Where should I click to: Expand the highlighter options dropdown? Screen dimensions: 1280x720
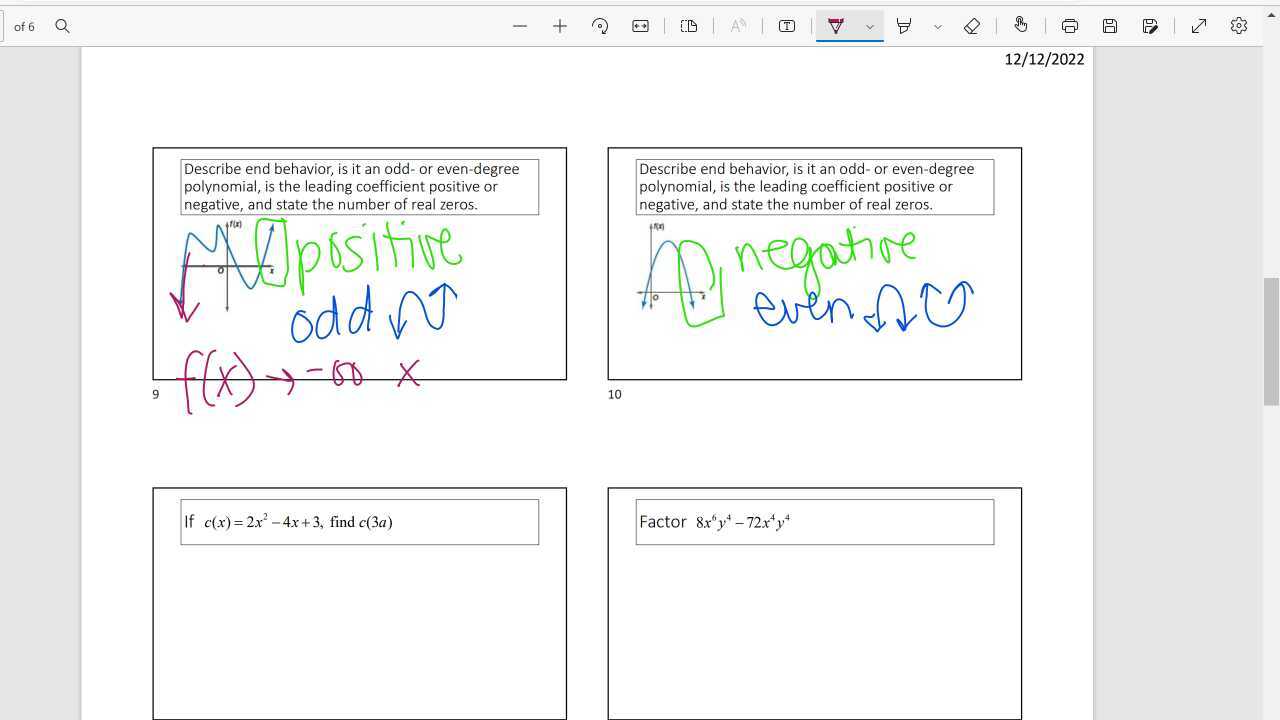(937, 26)
